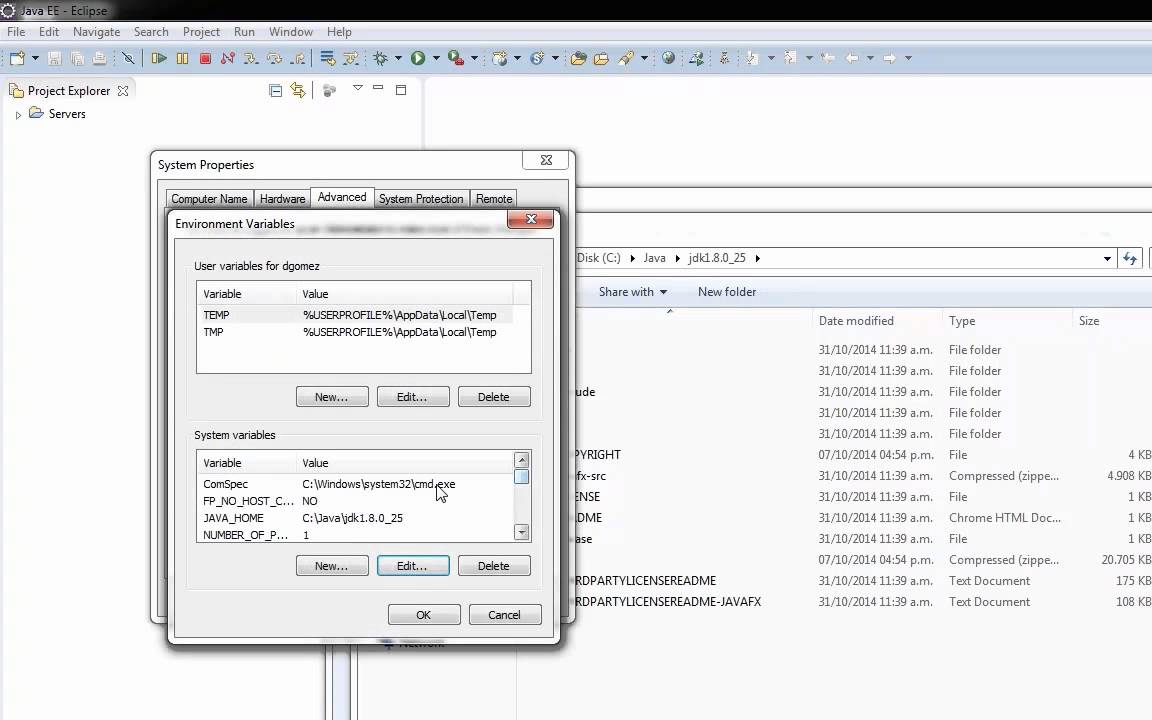Screen dimensions: 1152x720
Task: Click the Save All icon
Action: coord(77,58)
